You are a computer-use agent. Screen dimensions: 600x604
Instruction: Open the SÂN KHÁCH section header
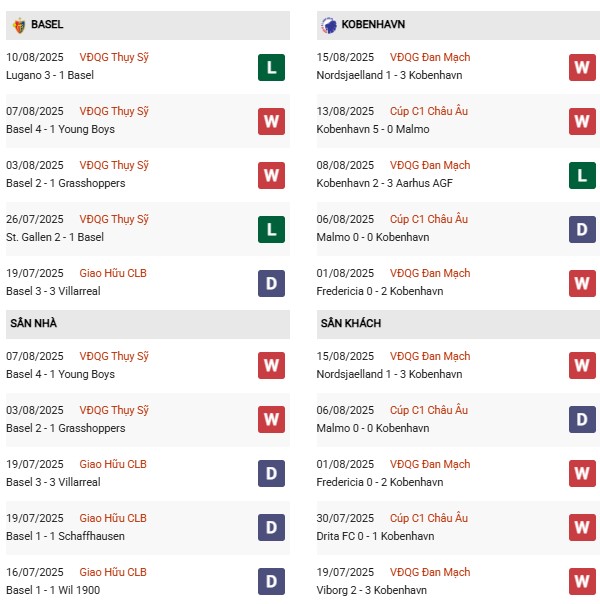click(351, 324)
